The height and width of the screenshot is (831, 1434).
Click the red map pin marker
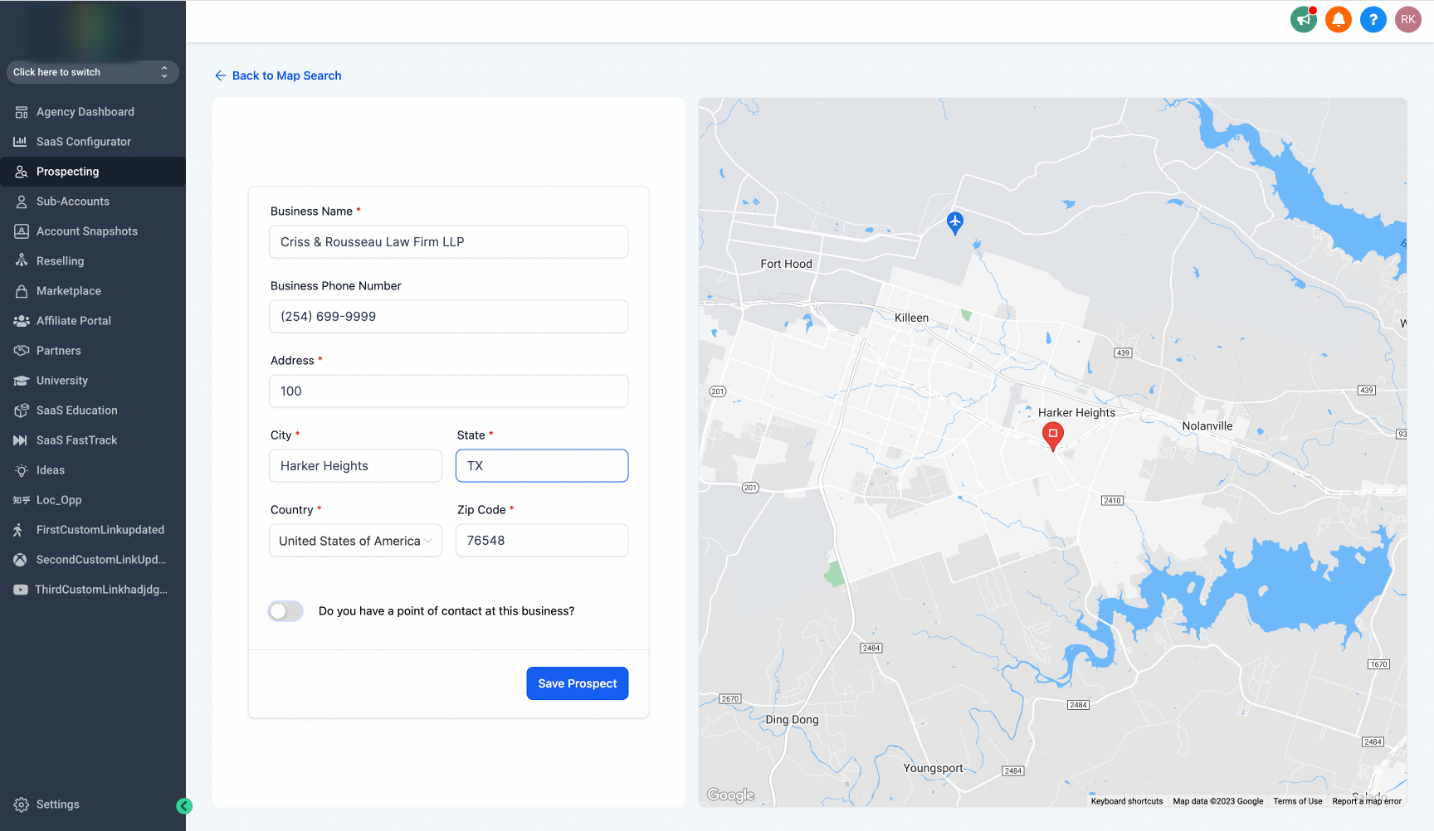pyautogui.click(x=1052, y=436)
